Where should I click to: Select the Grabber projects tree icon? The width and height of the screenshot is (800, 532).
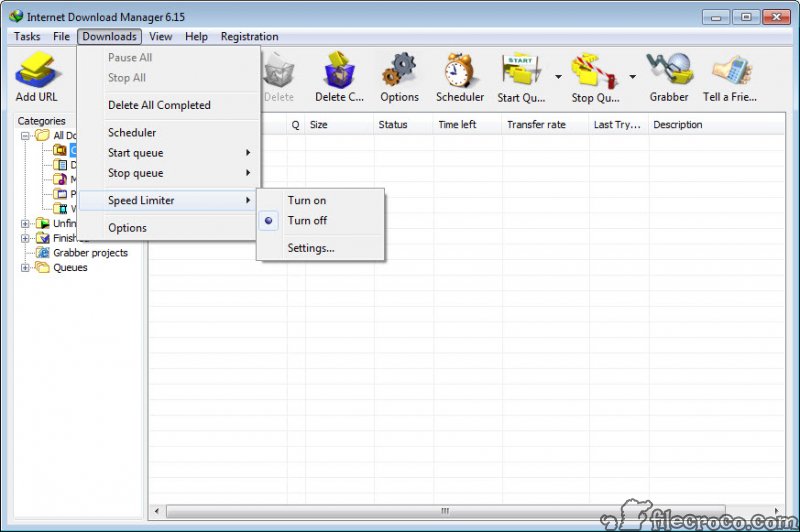click(x=43, y=252)
